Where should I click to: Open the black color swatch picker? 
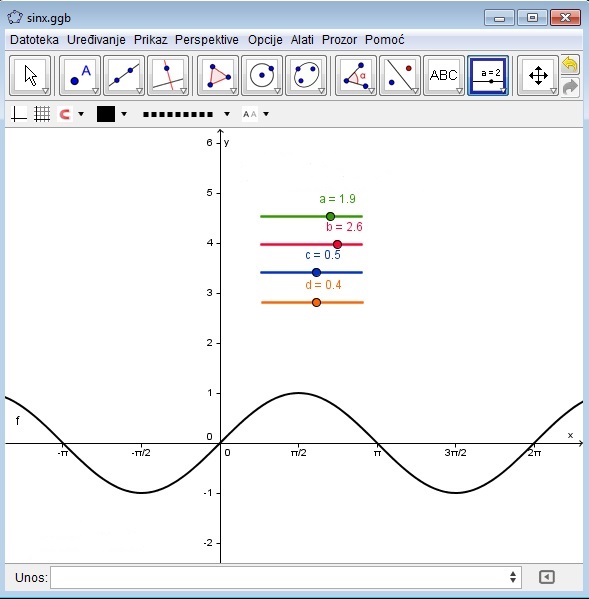[106, 114]
